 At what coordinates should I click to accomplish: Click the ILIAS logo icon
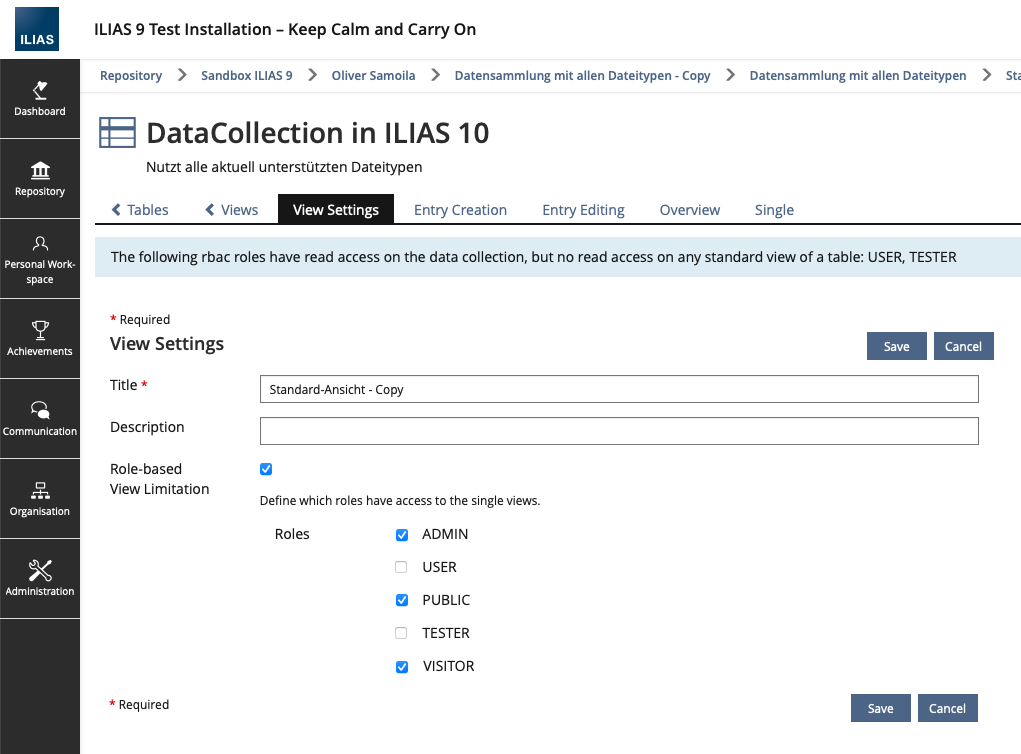pos(37,30)
